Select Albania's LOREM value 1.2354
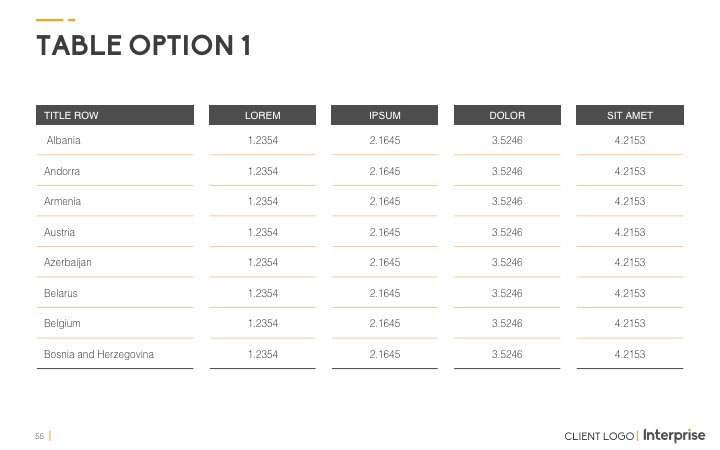This screenshot has width=720, height=450. point(262,141)
